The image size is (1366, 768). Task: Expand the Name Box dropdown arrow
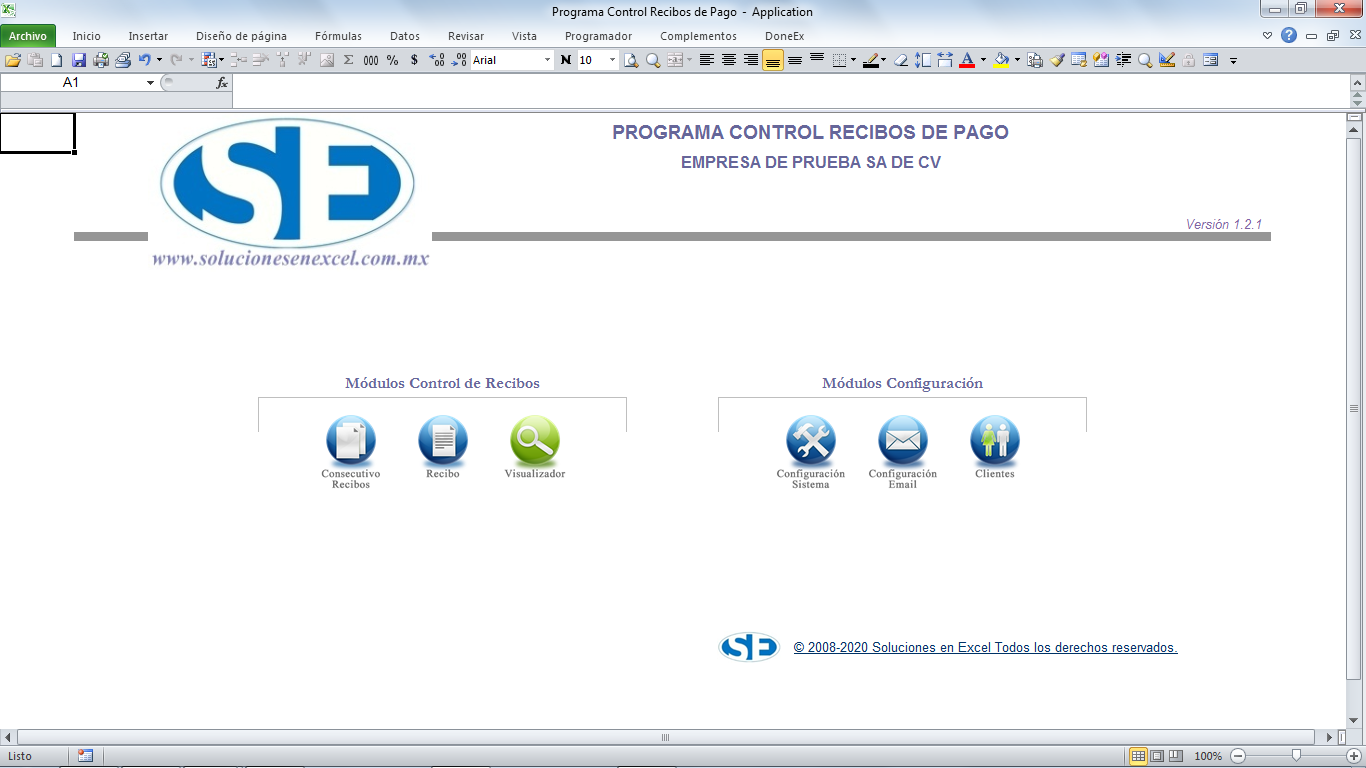151,83
